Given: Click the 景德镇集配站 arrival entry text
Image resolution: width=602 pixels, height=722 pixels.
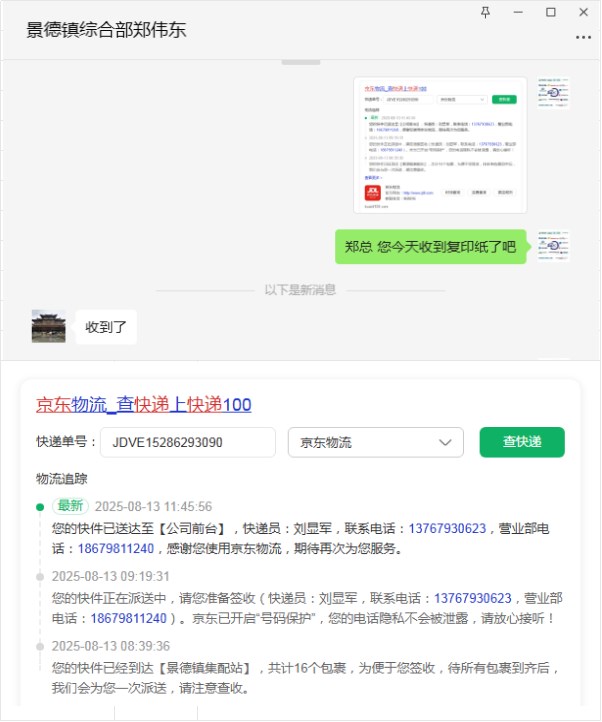Looking at the screenshot, I should tap(305, 678).
